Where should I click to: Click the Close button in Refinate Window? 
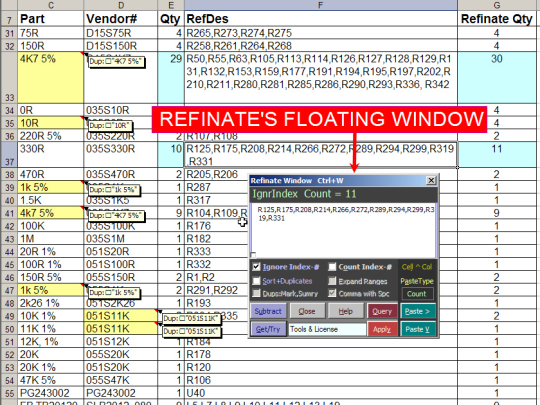[x=307, y=311]
